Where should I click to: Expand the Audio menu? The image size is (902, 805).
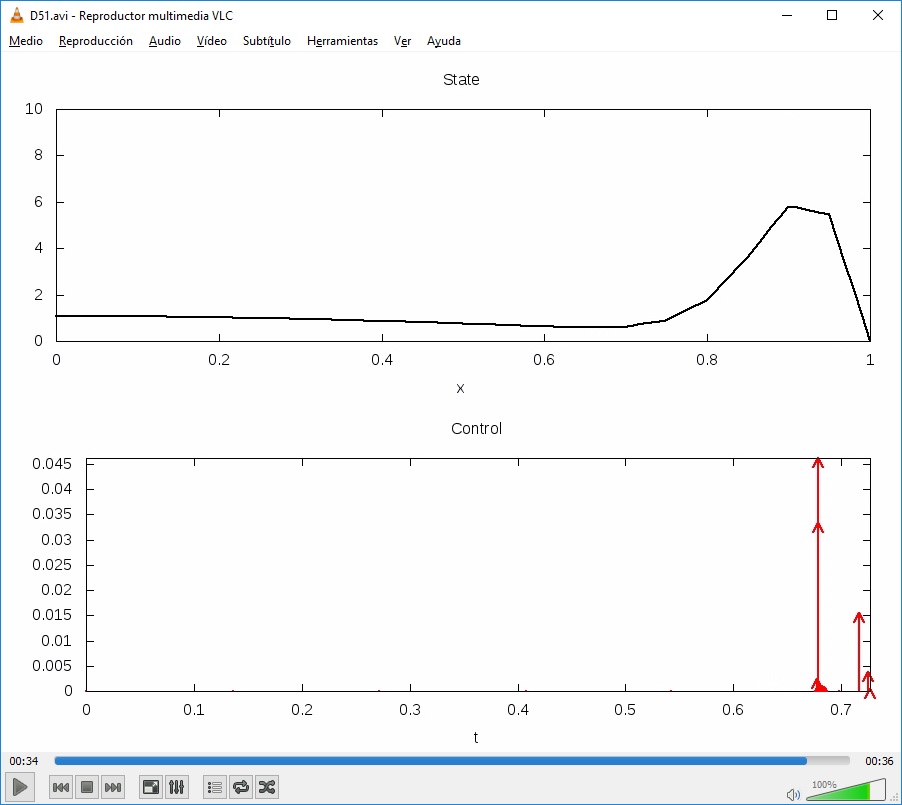tap(164, 41)
